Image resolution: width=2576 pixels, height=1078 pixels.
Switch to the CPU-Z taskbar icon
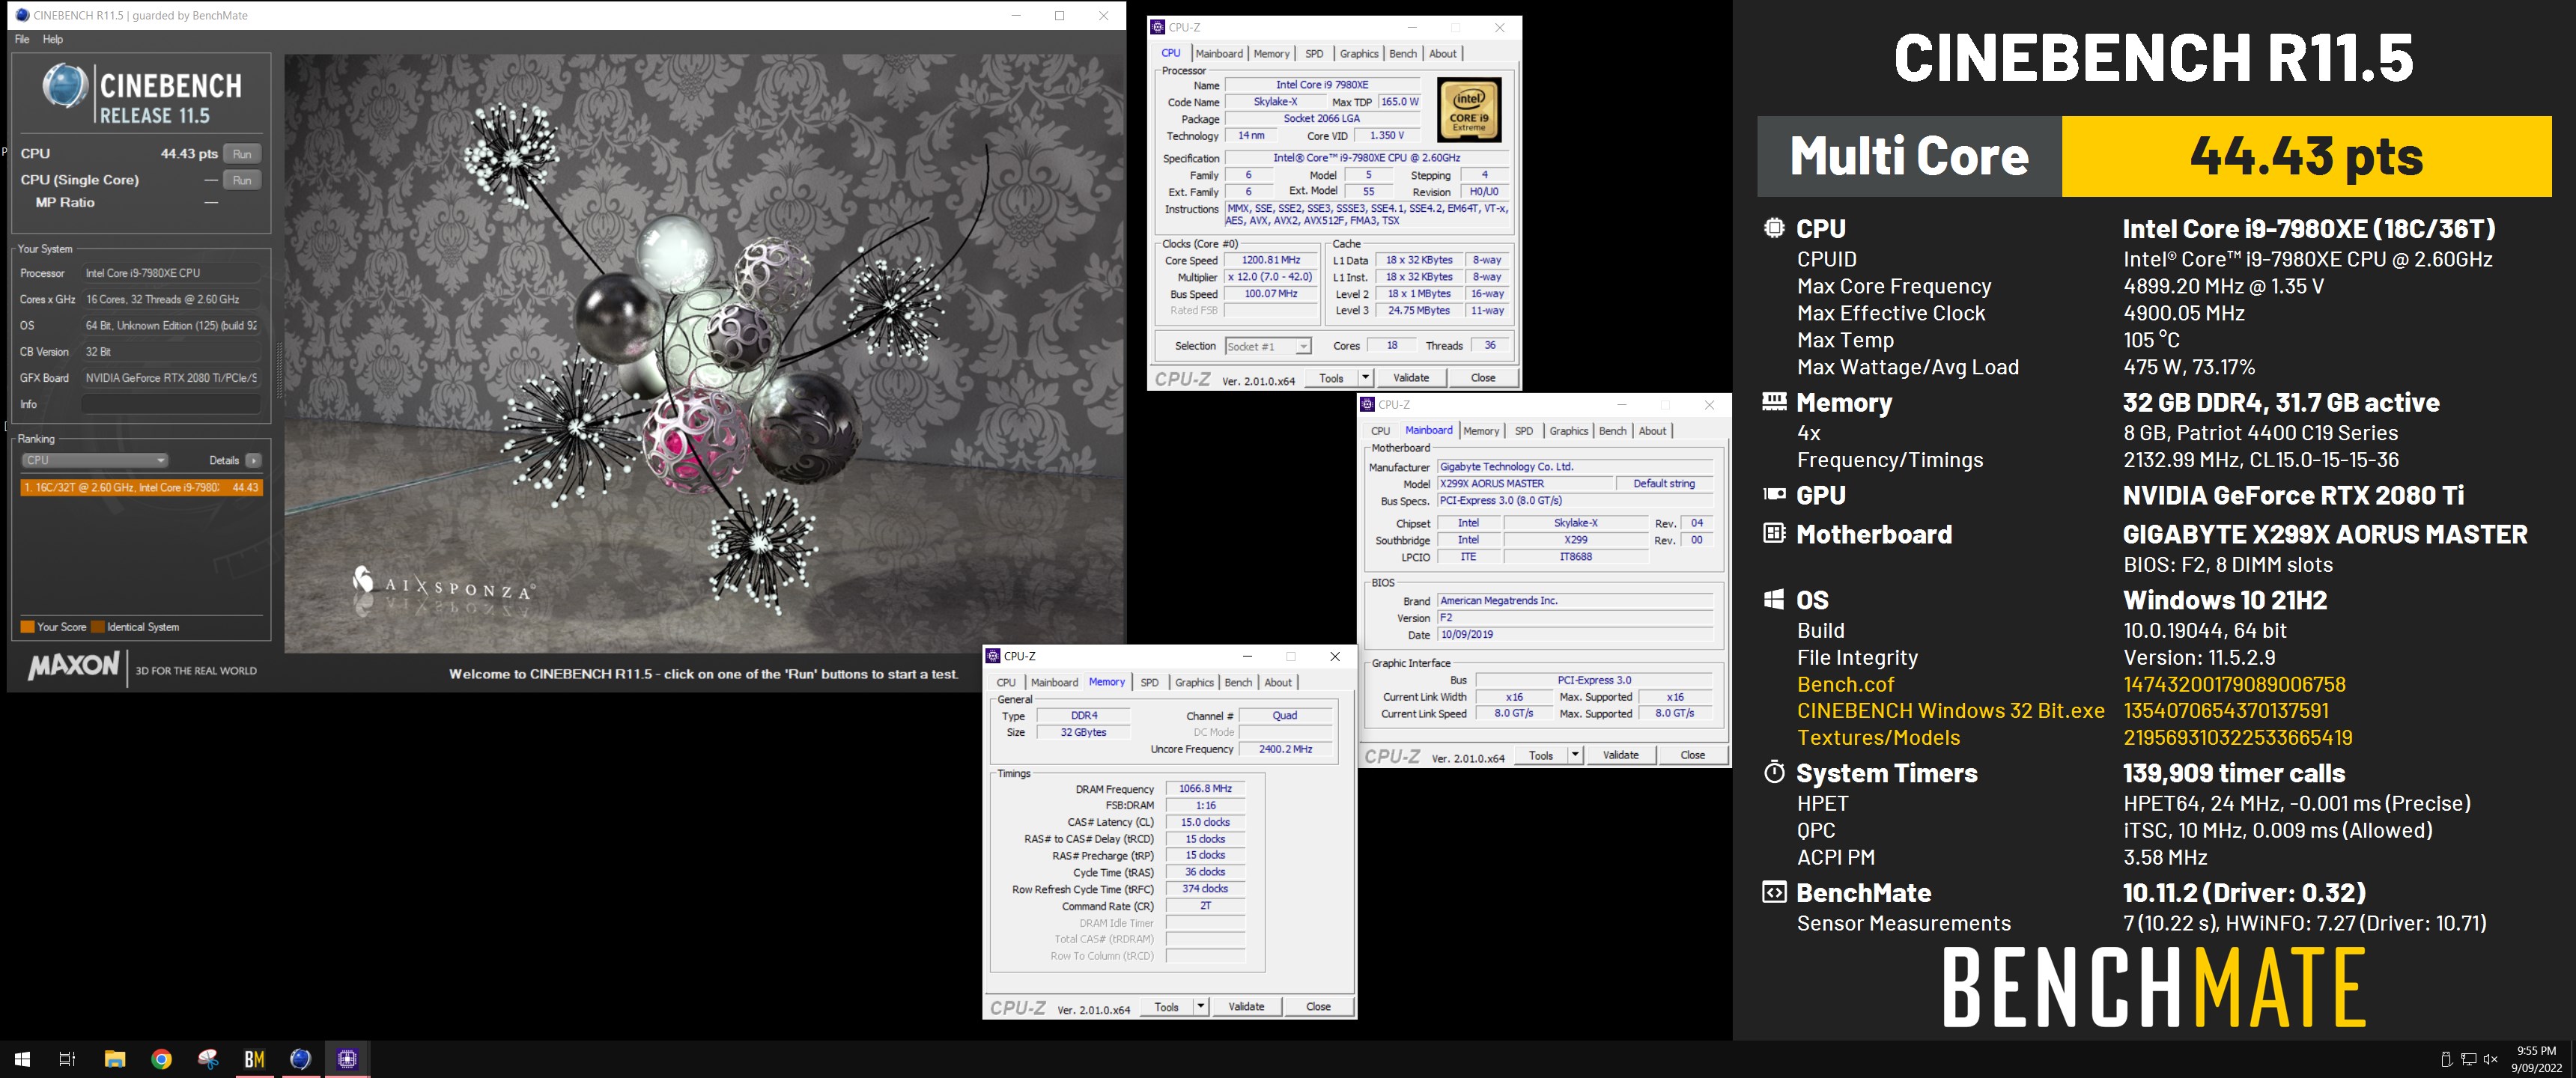[x=347, y=1059]
